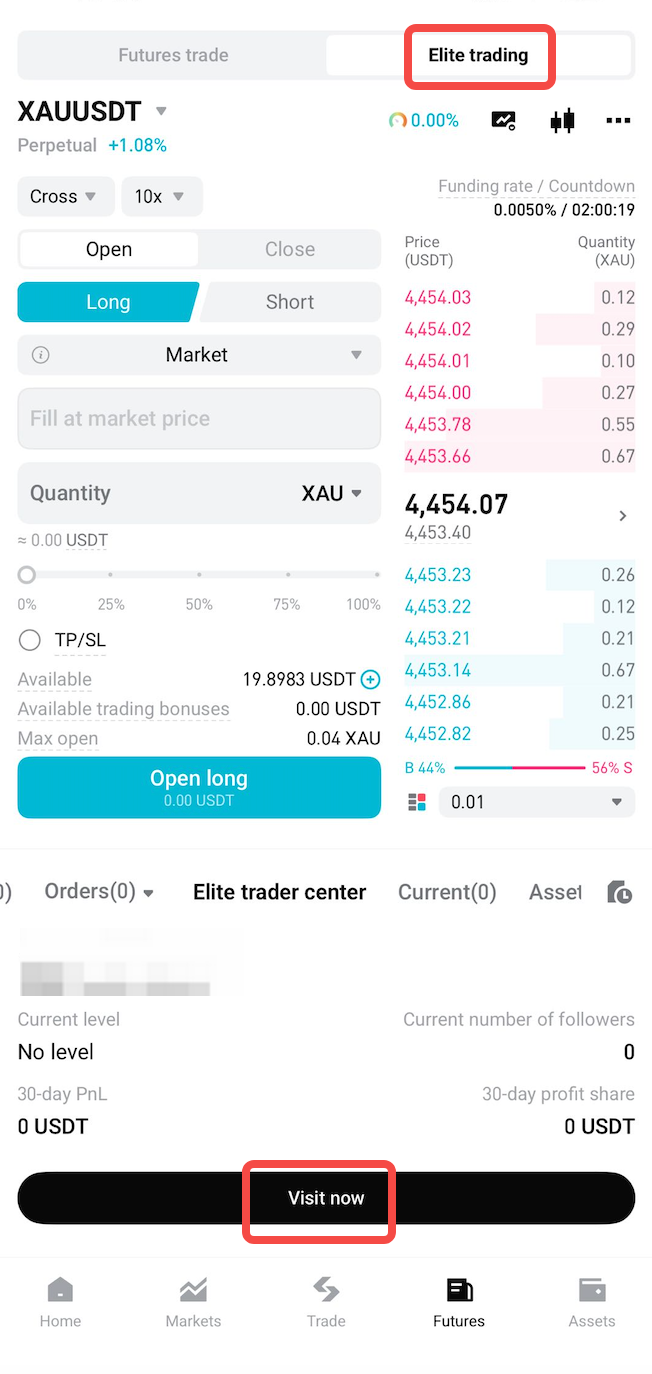
Task: Open the candlestick chart view
Action: click(x=562, y=120)
